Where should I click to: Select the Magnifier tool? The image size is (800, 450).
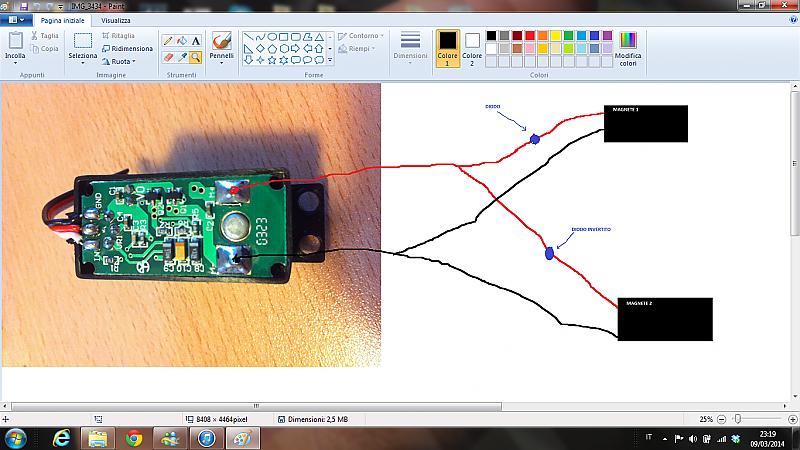coord(196,57)
